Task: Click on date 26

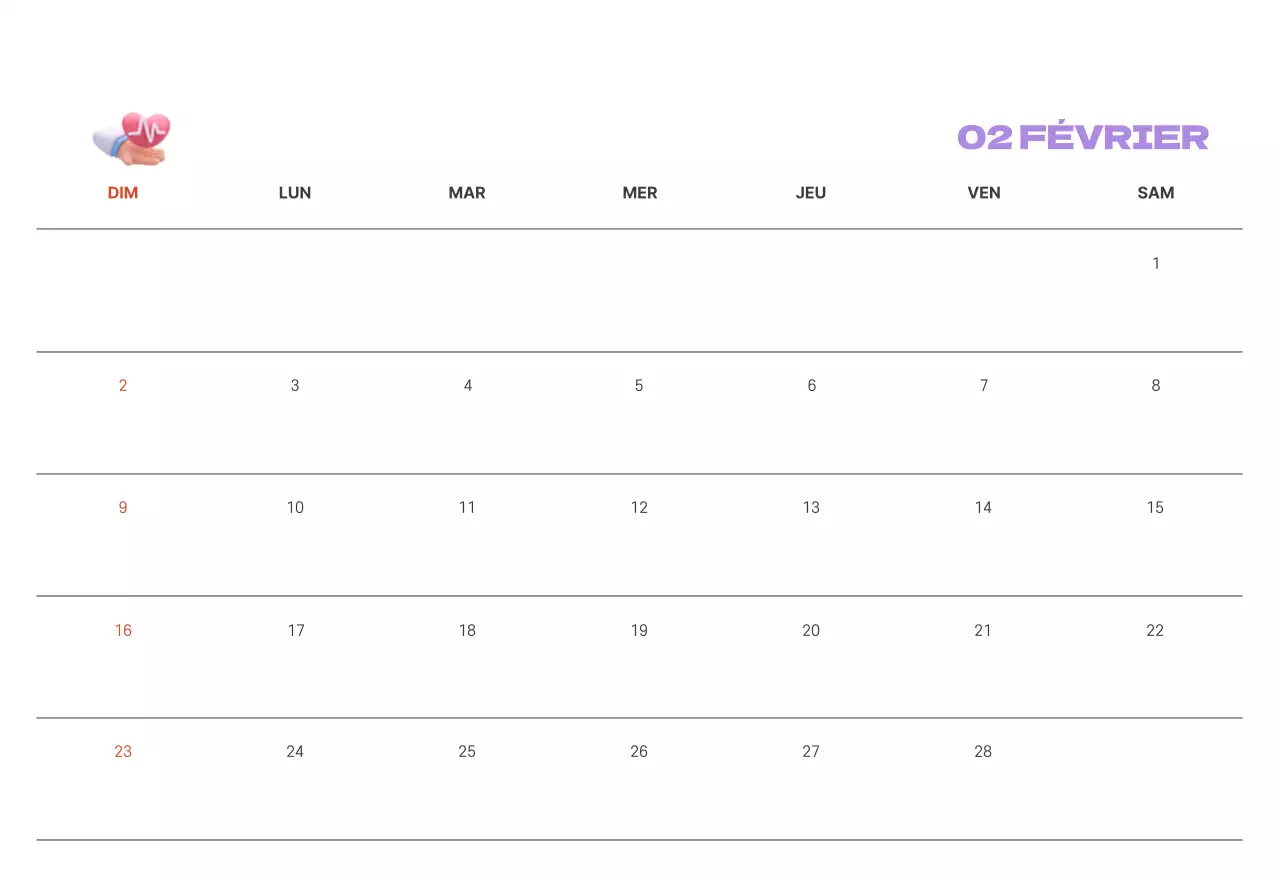Action: (639, 752)
